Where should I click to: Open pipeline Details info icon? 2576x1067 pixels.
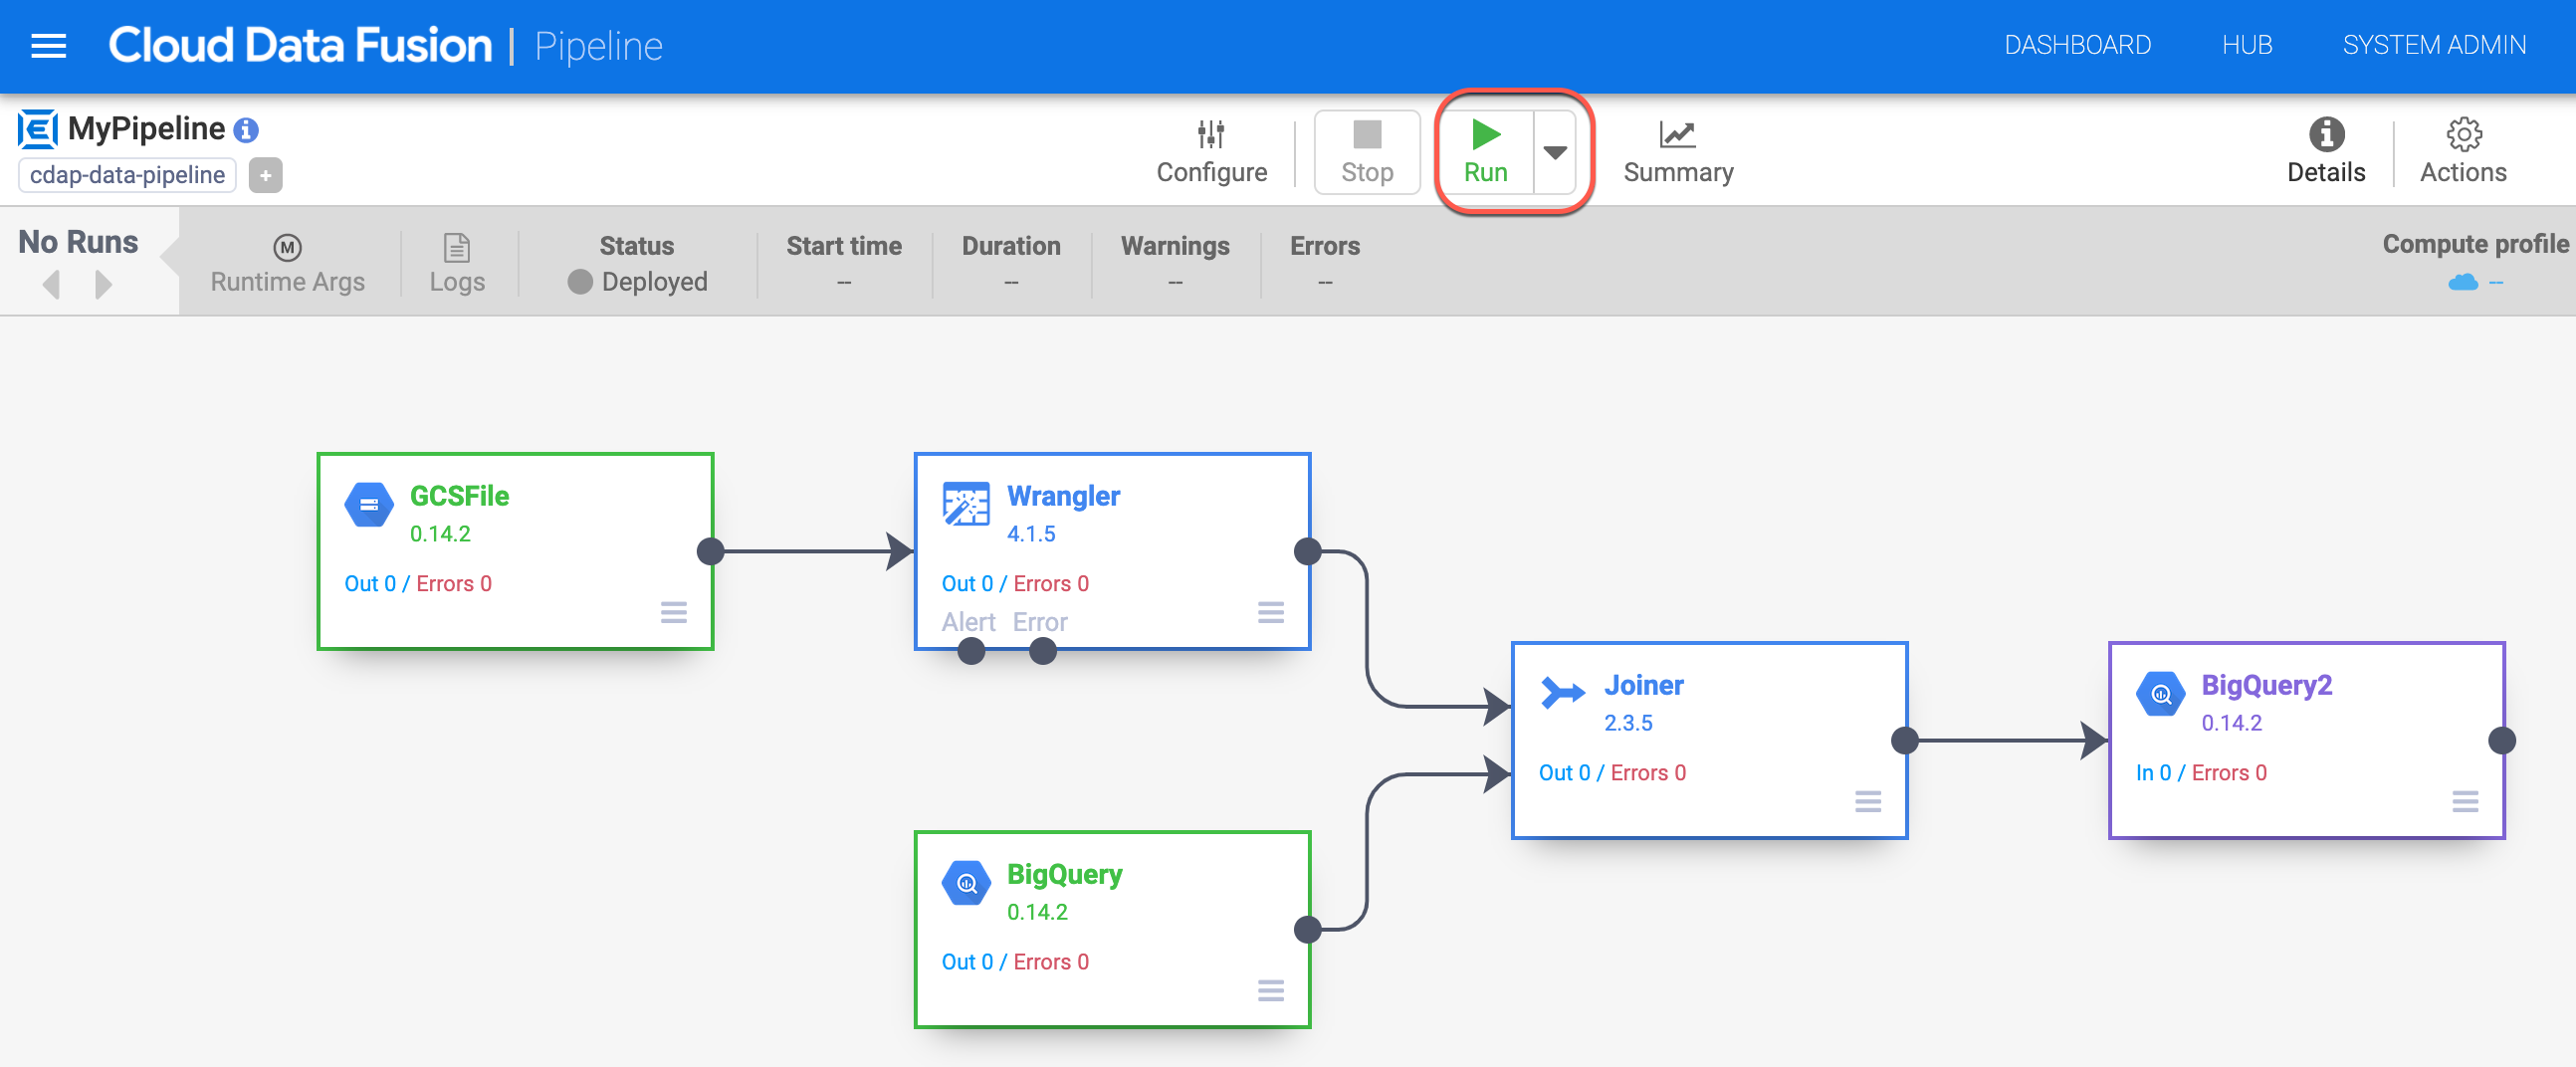click(x=2325, y=135)
